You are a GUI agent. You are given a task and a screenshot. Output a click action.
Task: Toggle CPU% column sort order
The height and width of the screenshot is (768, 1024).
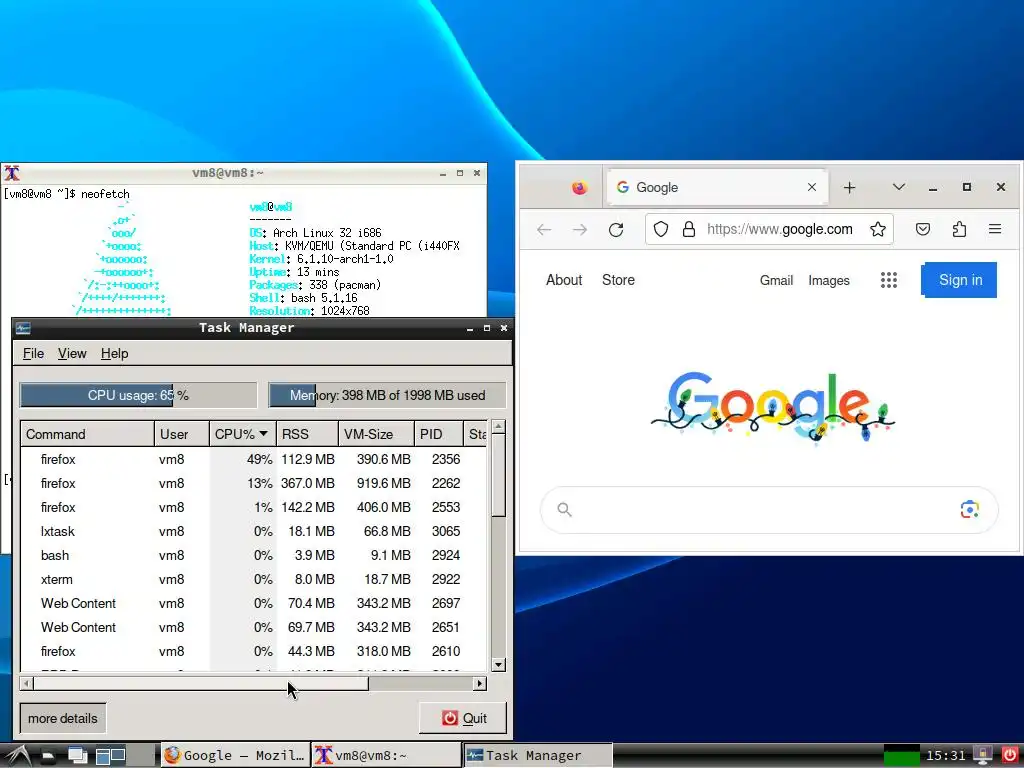click(x=242, y=434)
